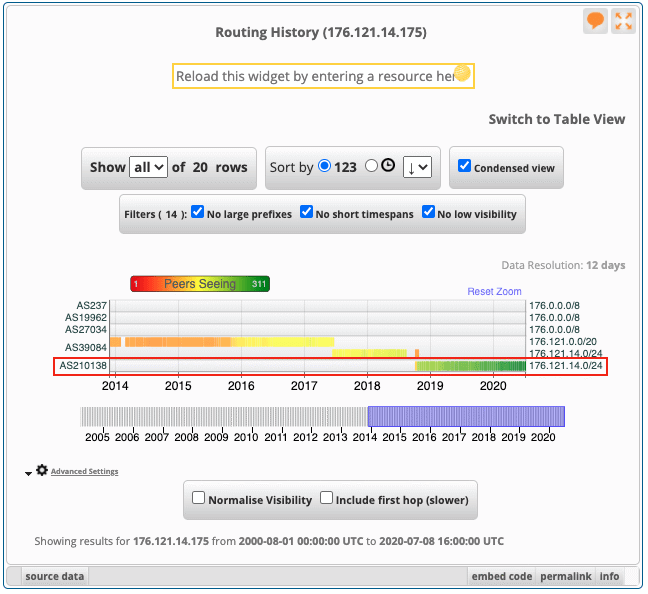Open the permalink tab
Screen dimensions: 648x594
click(x=566, y=576)
